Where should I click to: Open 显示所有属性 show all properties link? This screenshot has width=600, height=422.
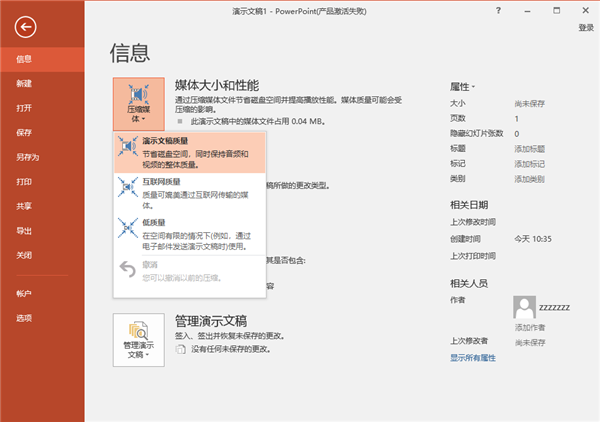pyautogui.click(x=473, y=358)
